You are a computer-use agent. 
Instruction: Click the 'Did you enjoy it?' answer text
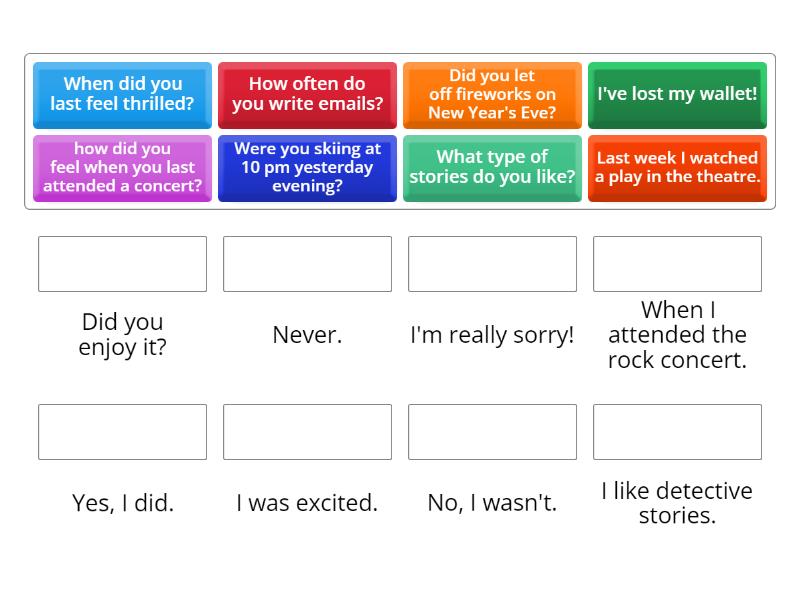tap(122, 335)
